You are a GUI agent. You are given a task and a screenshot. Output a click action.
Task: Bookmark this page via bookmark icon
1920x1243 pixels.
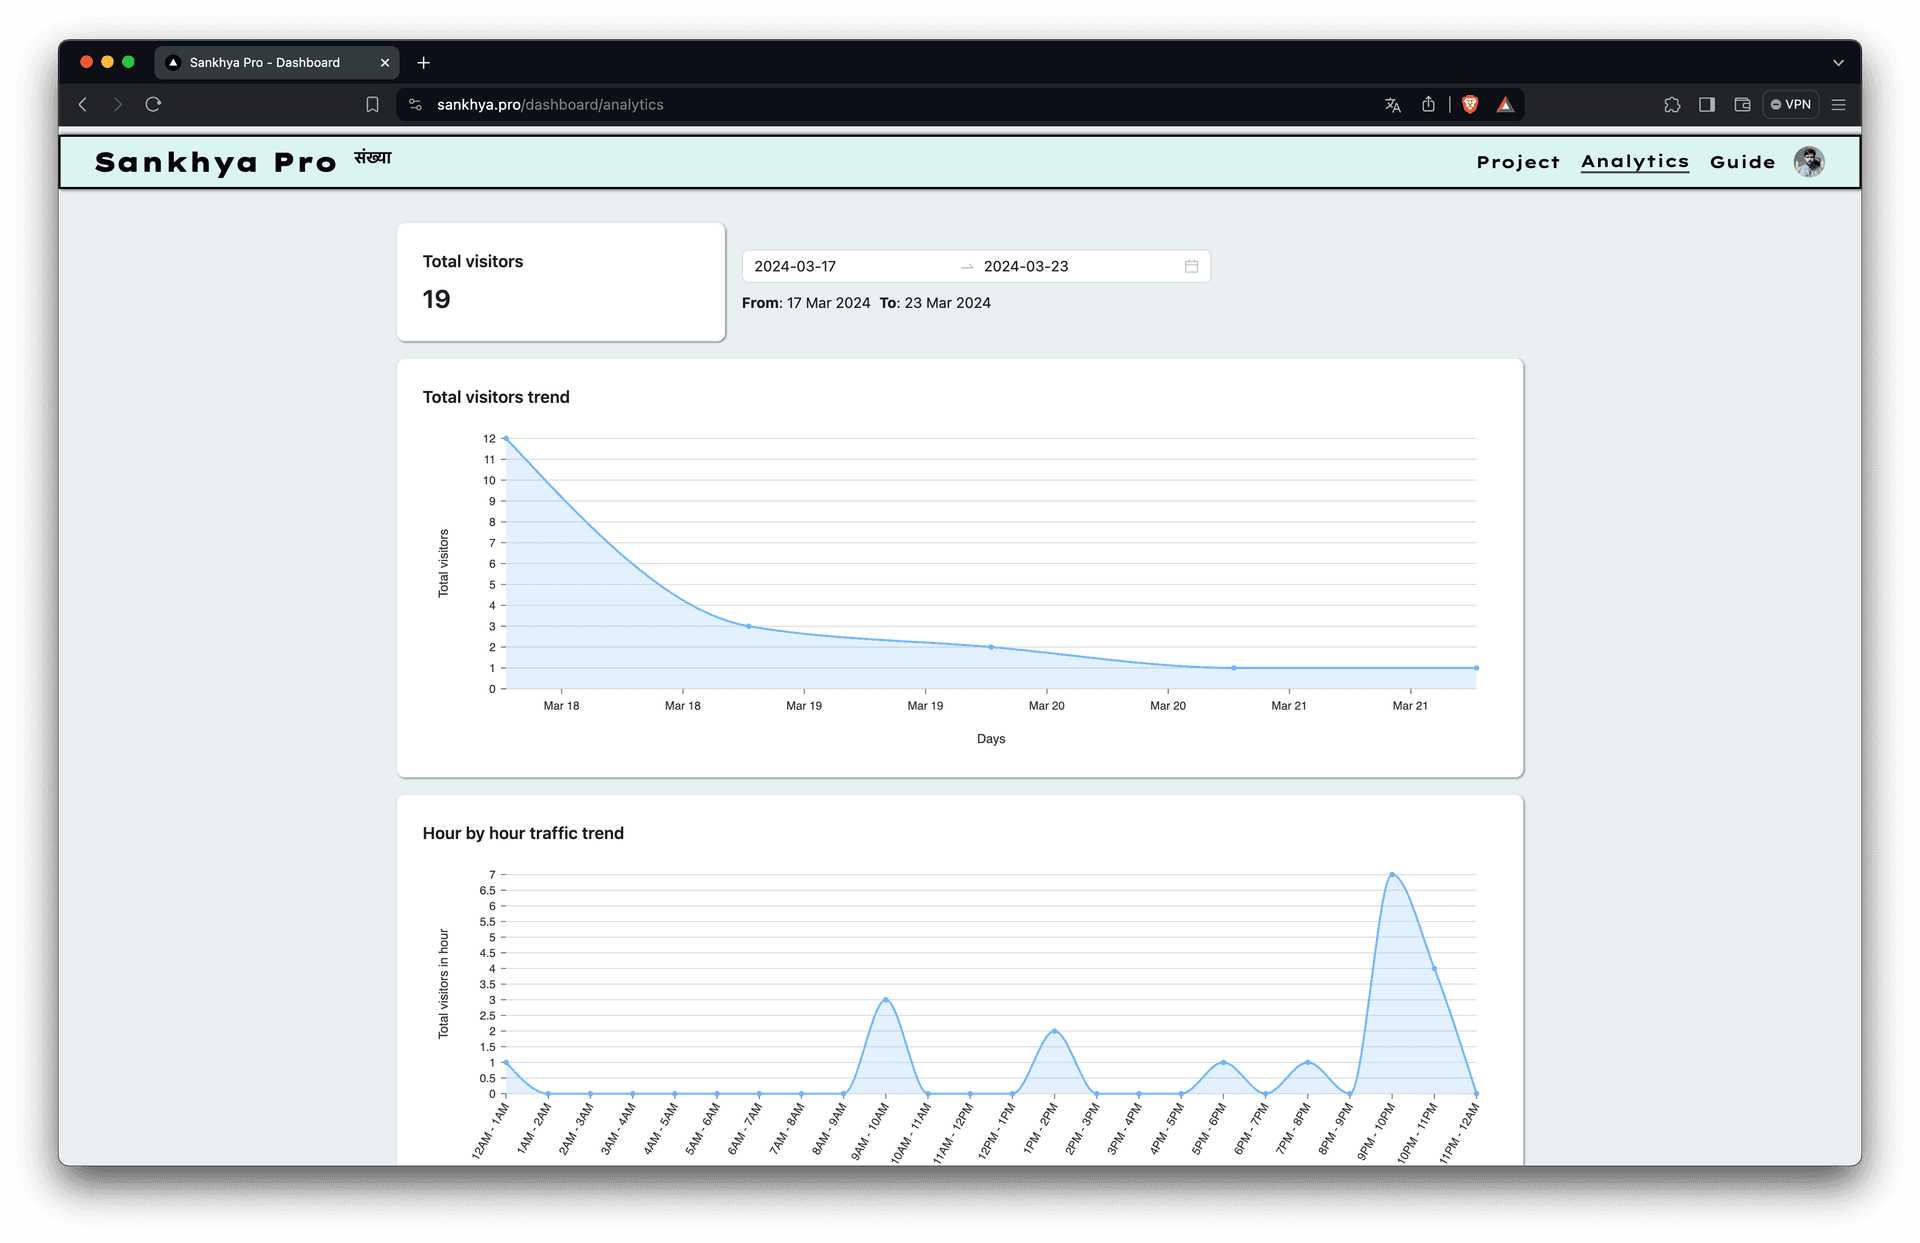coord(372,104)
